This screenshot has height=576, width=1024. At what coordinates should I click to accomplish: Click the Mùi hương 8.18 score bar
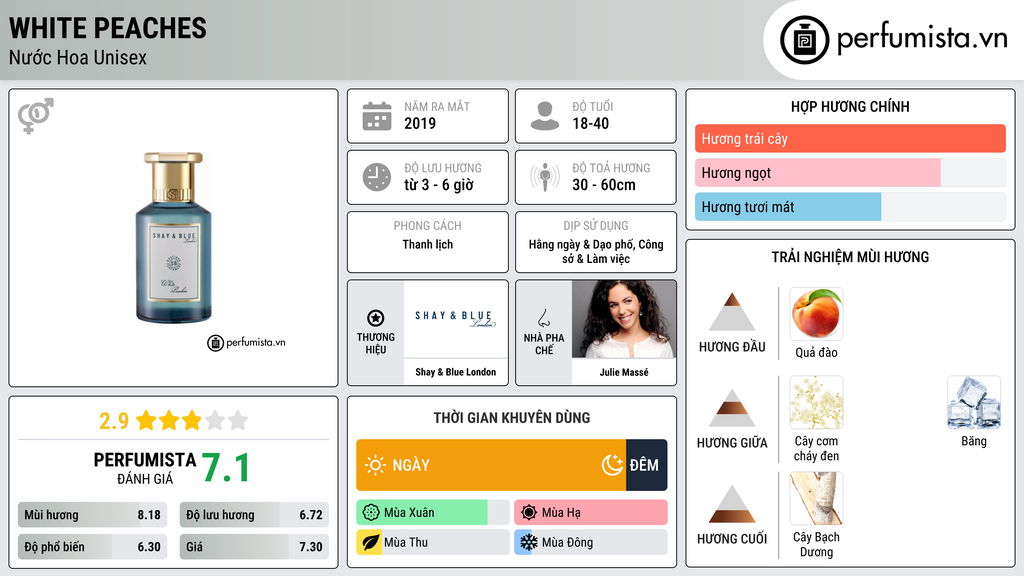click(x=92, y=515)
